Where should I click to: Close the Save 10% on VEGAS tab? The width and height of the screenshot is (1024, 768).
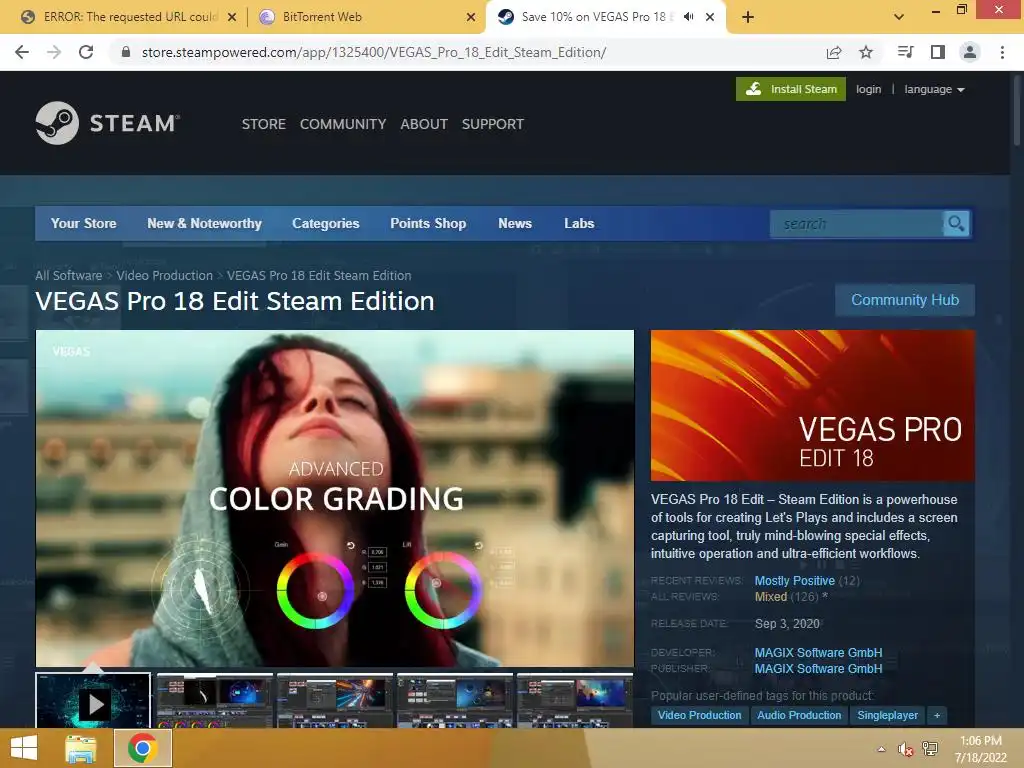[710, 18]
